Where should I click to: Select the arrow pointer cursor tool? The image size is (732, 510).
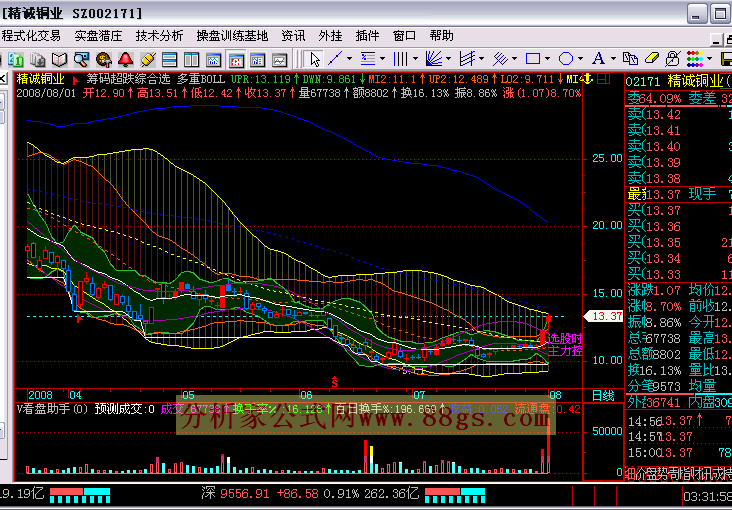tap(315, 59)
